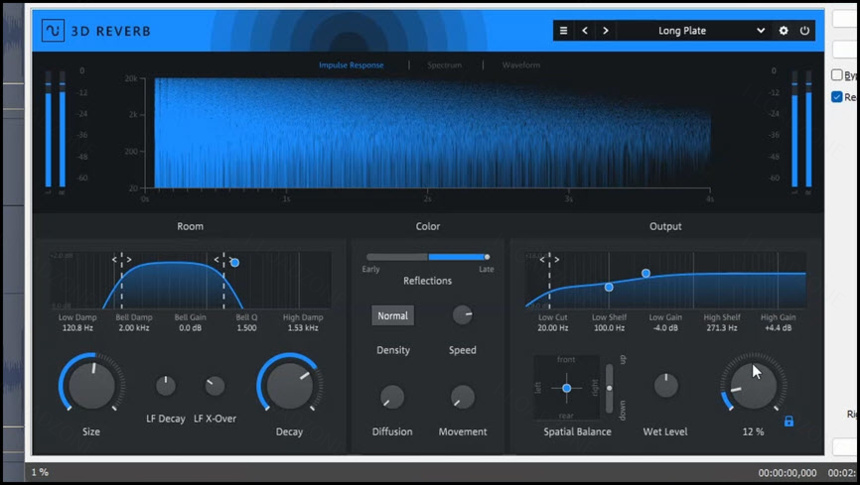
Task: Click the Speed knob
Action: pos(463,315)
